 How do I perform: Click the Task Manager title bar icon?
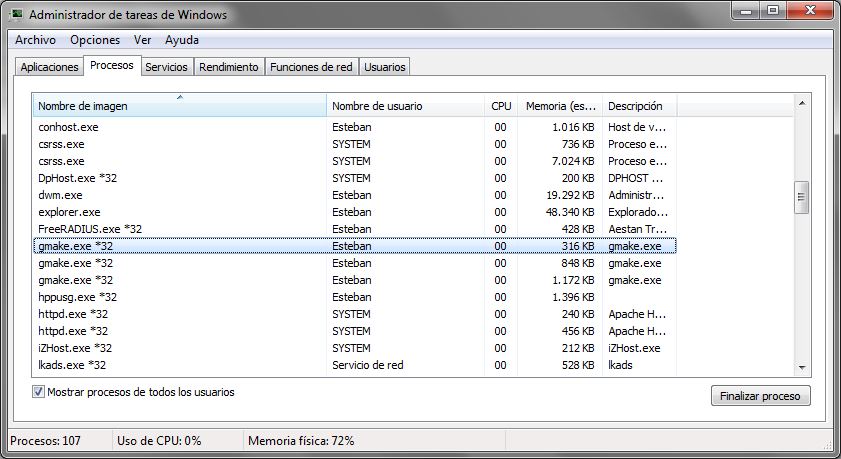17,14
